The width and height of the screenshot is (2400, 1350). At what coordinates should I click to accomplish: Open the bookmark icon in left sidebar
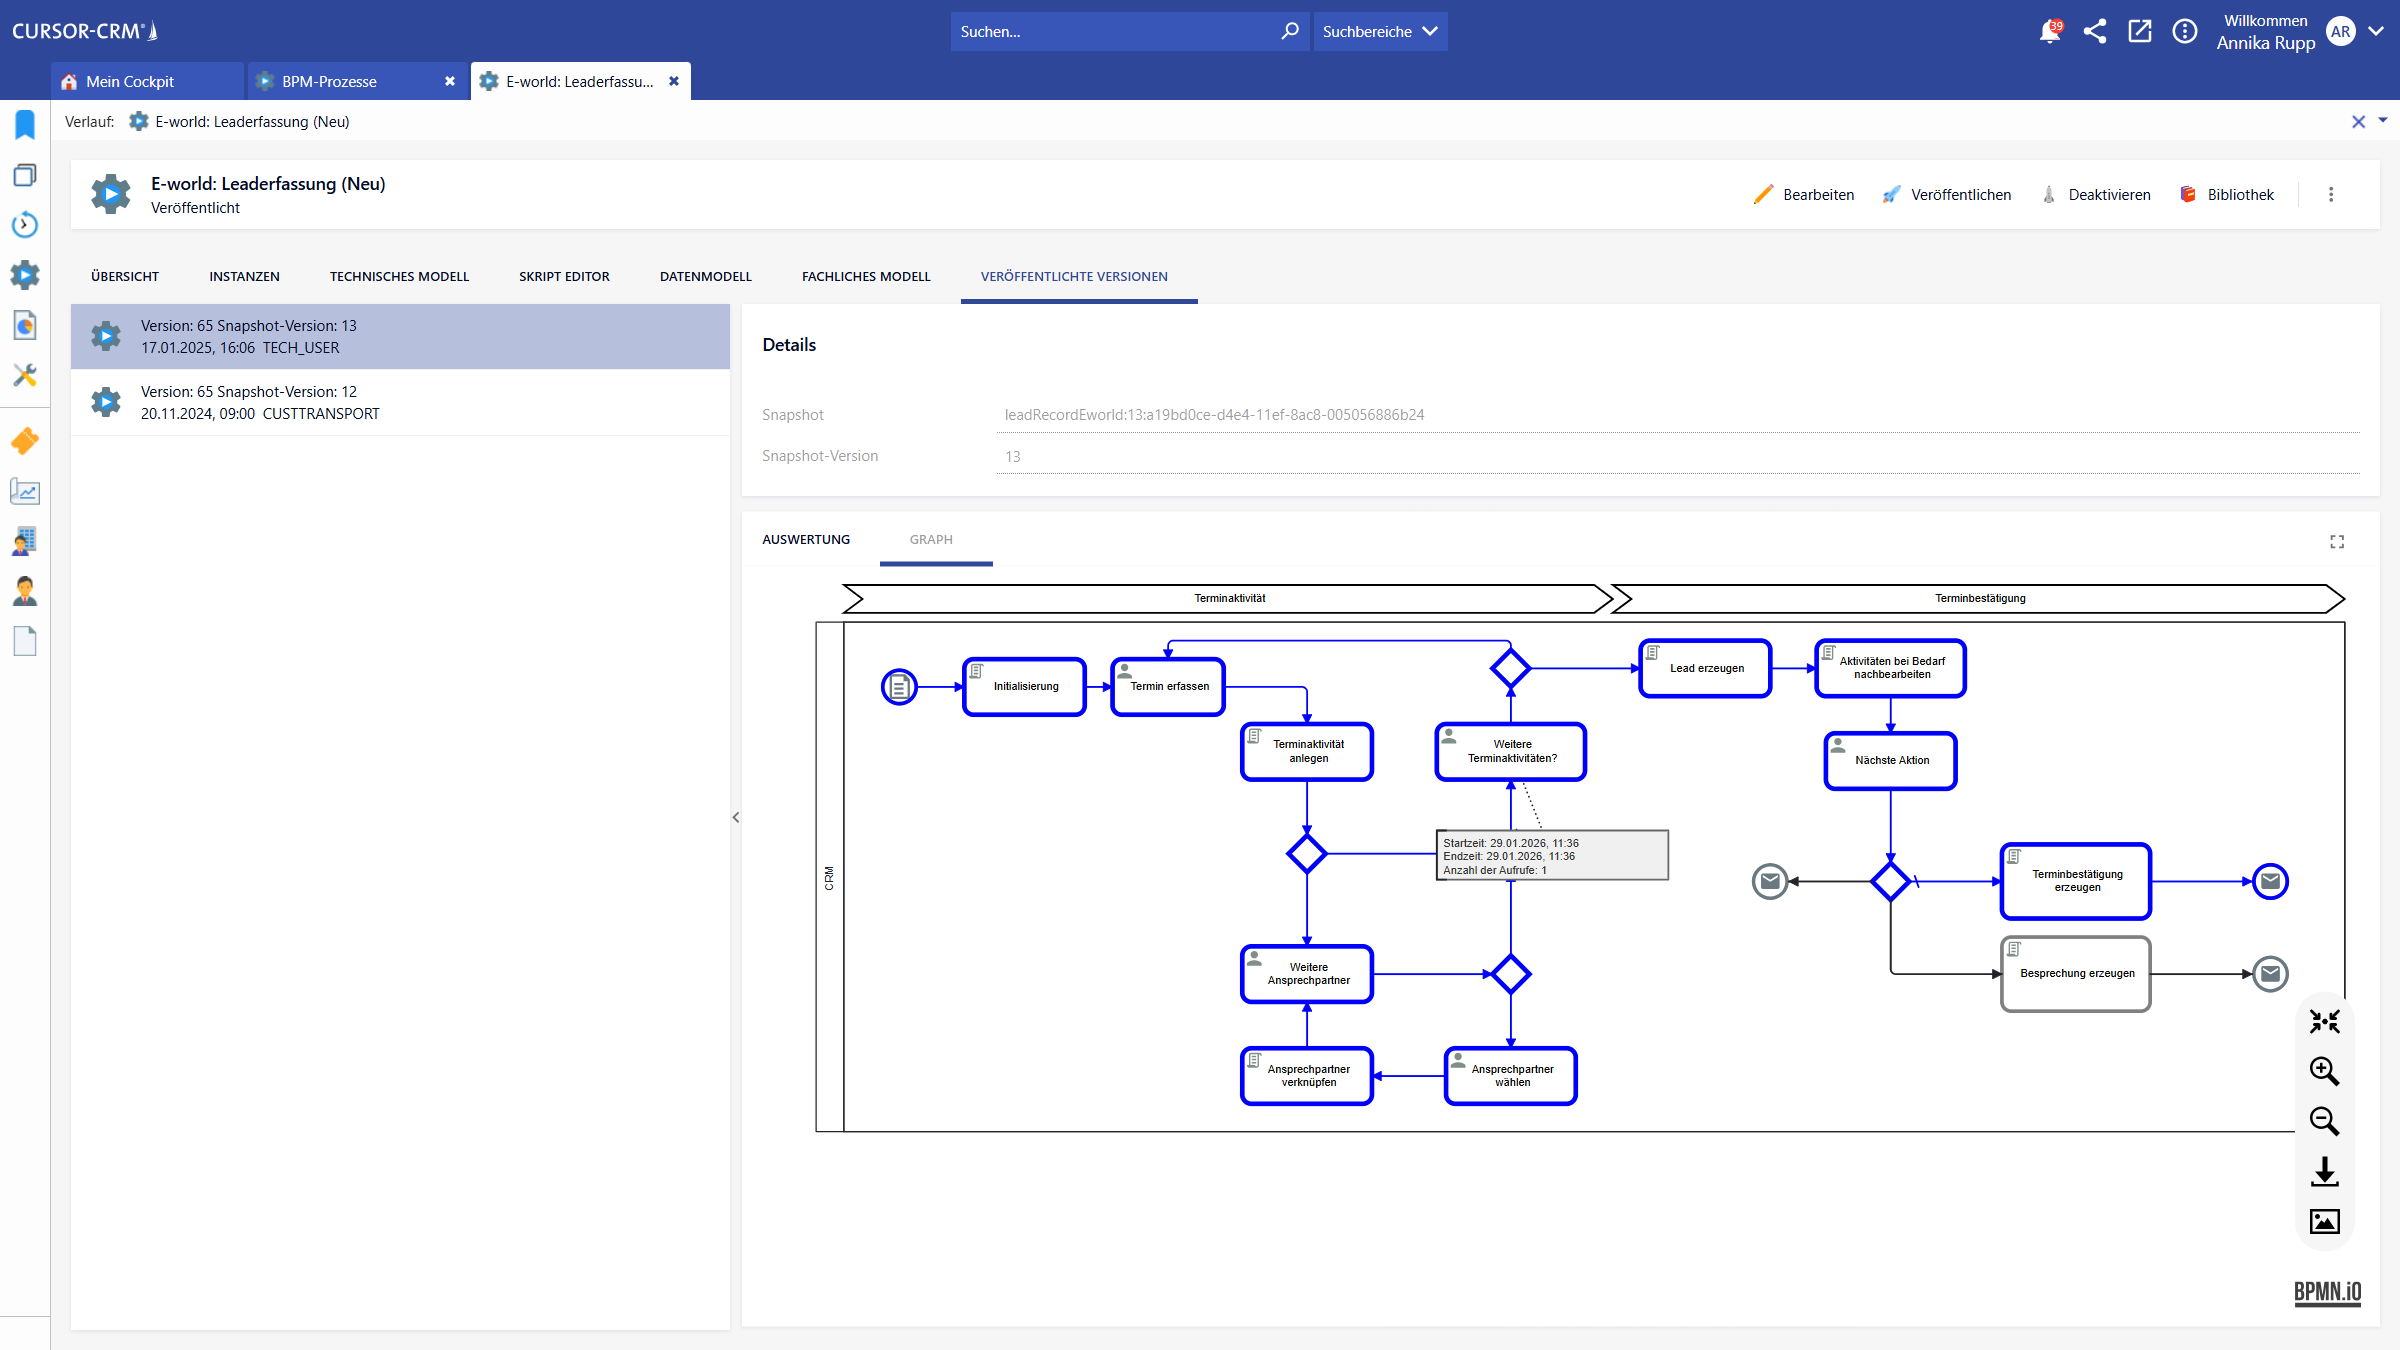(25, 124)
